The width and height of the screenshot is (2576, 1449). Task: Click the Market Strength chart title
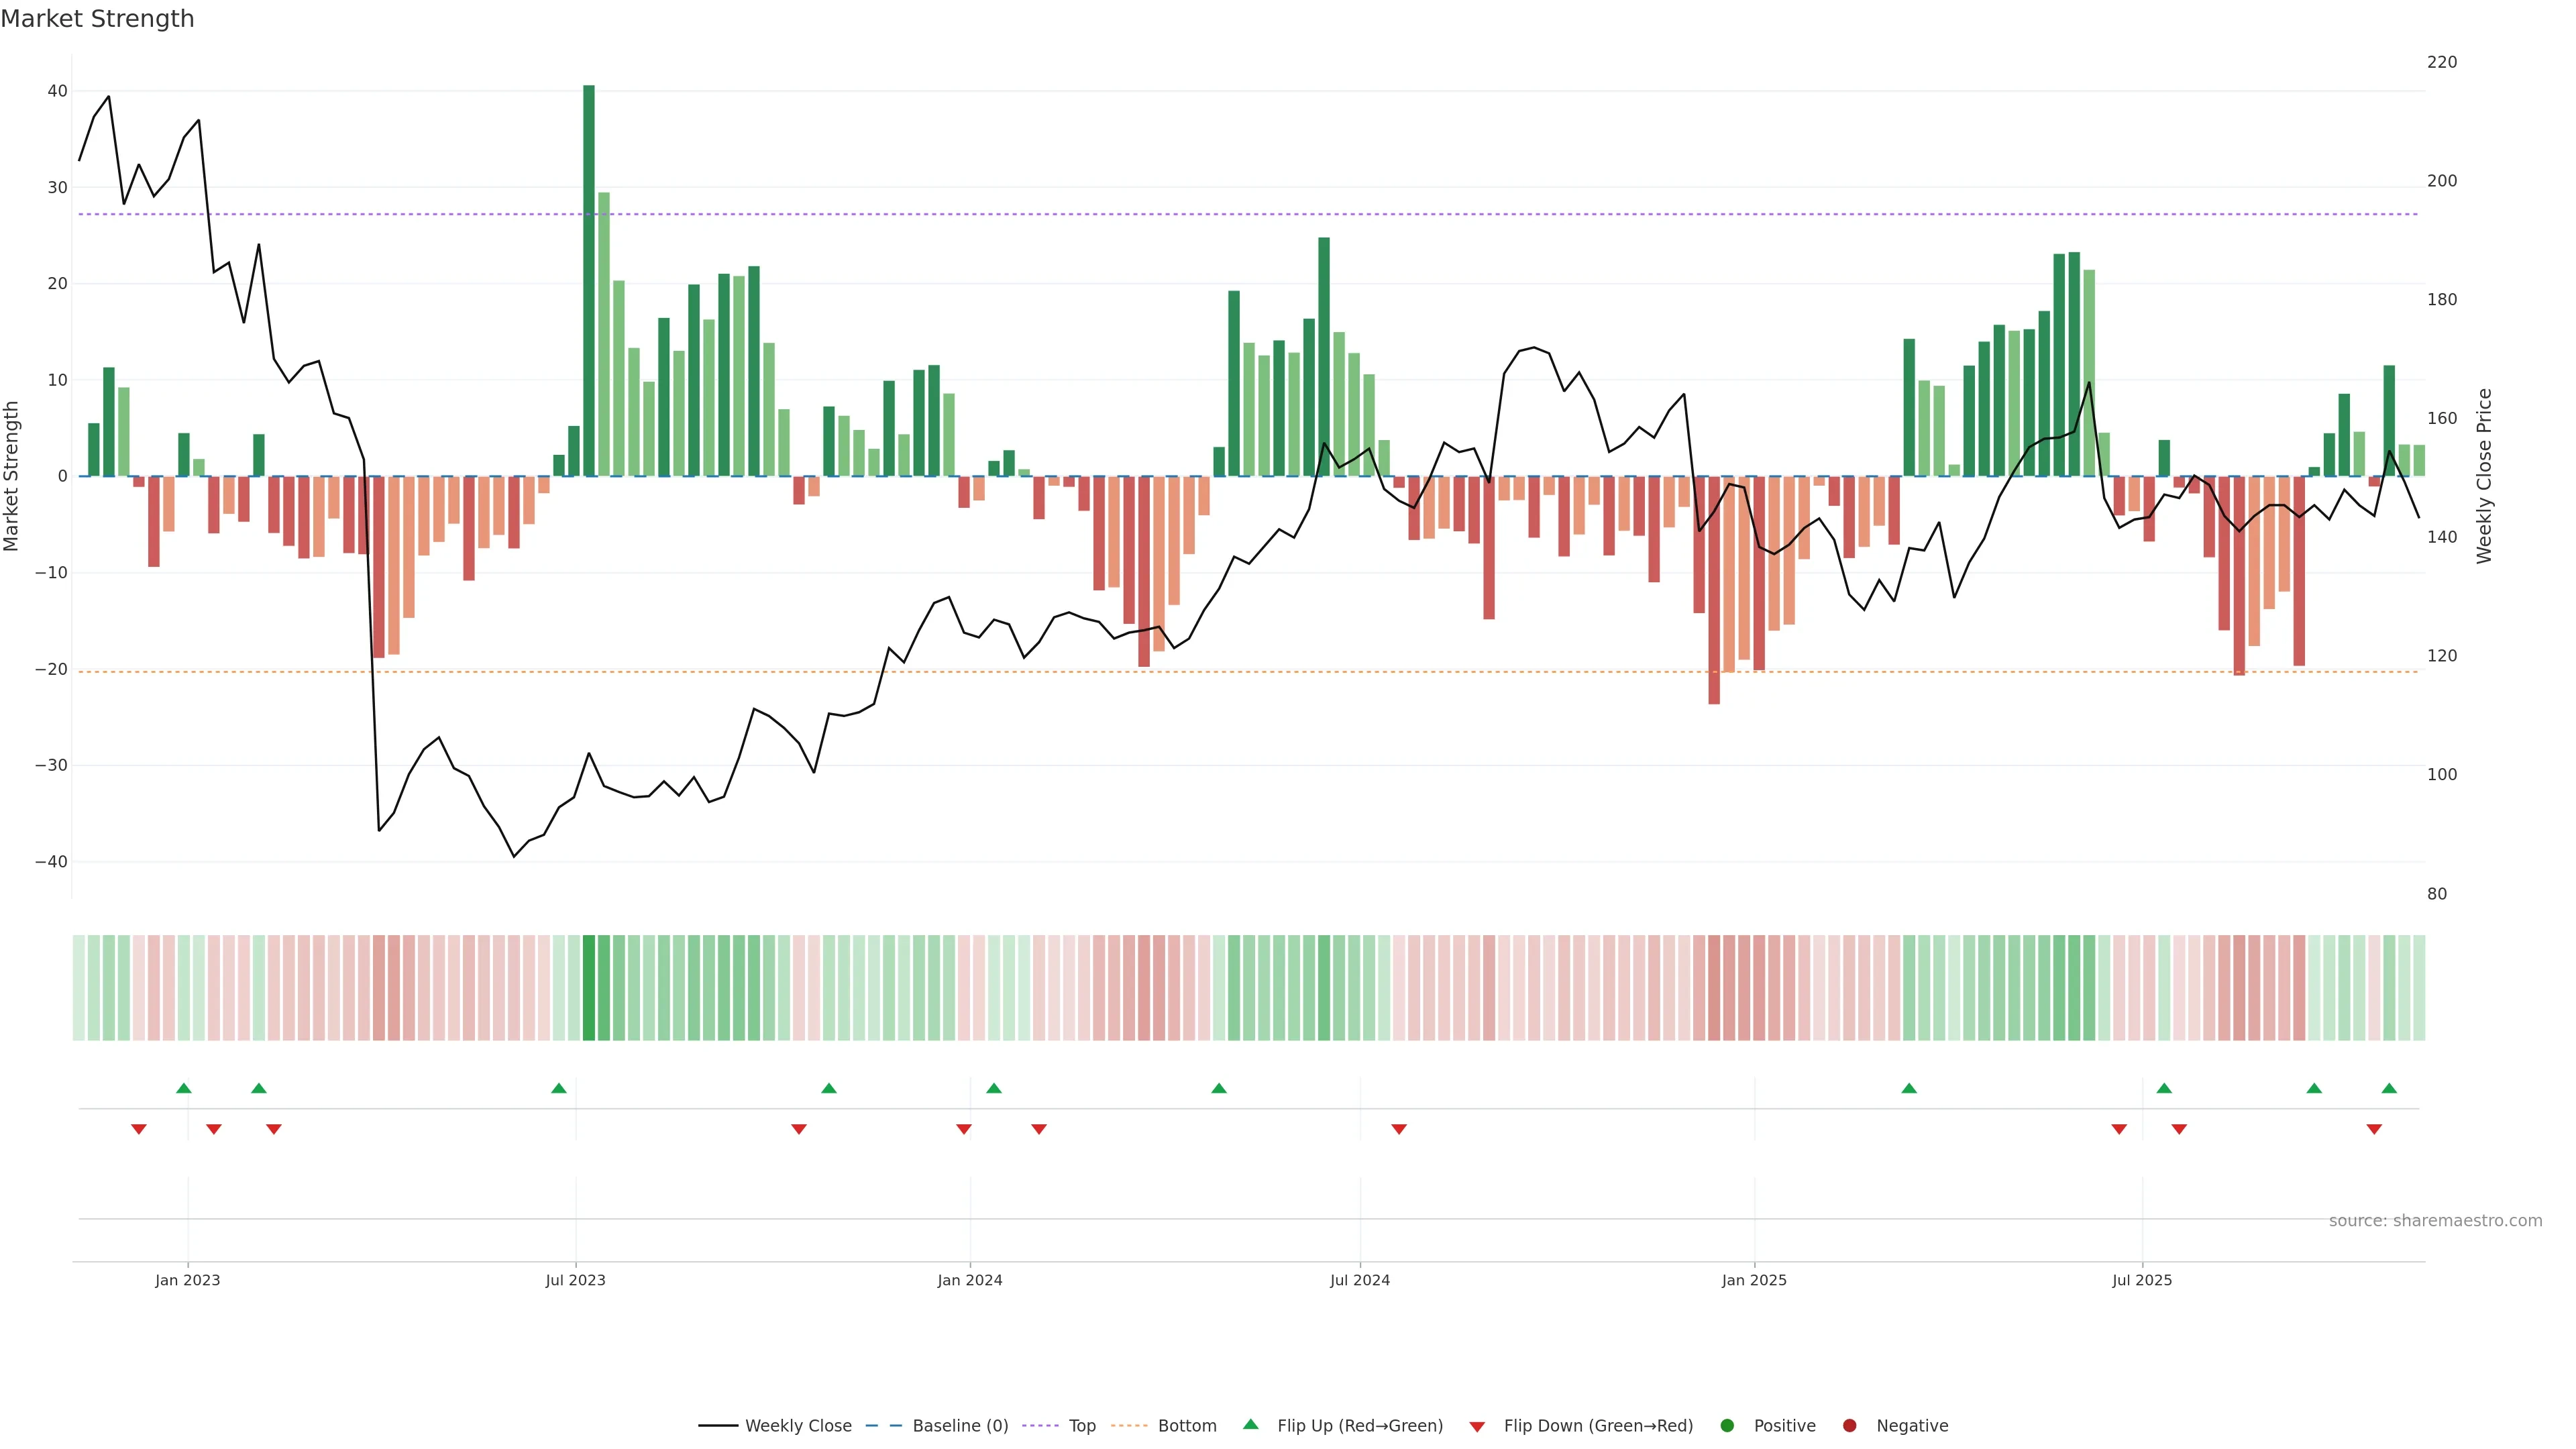(97, 19)
